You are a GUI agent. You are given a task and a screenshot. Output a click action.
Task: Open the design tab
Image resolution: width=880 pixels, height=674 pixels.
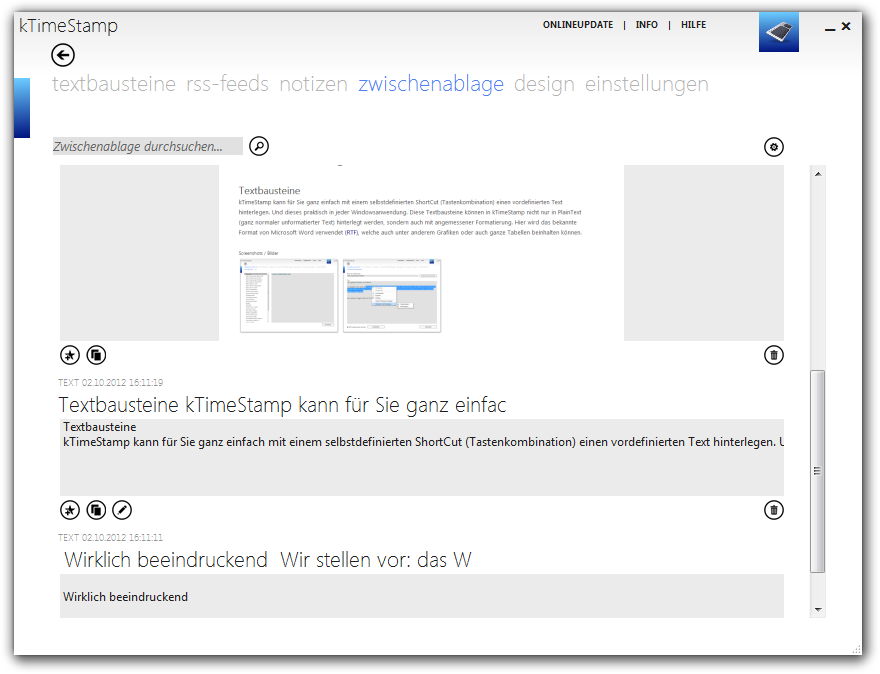(x=544, y=84)
